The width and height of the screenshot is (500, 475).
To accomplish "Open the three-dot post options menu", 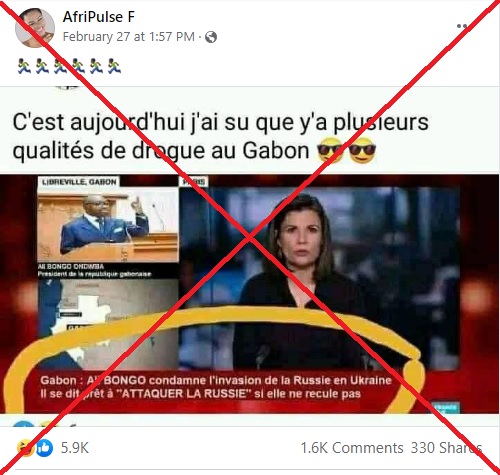I will coord(462,26).
